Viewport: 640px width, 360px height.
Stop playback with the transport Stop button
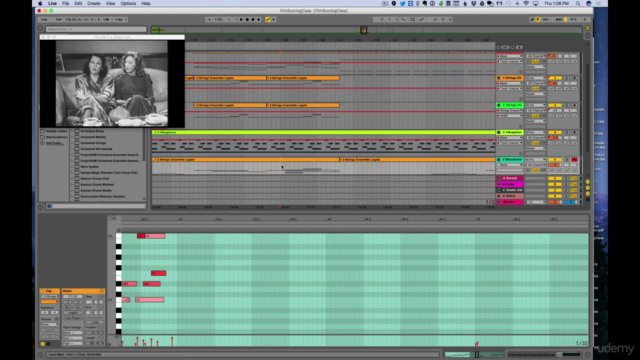click(247, 20)
